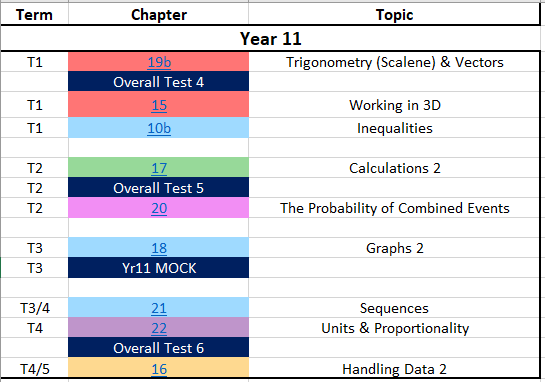Viewport: 545px width, 382px height.
Task: Open the chapter 22 link
Action: click(159, 328)
